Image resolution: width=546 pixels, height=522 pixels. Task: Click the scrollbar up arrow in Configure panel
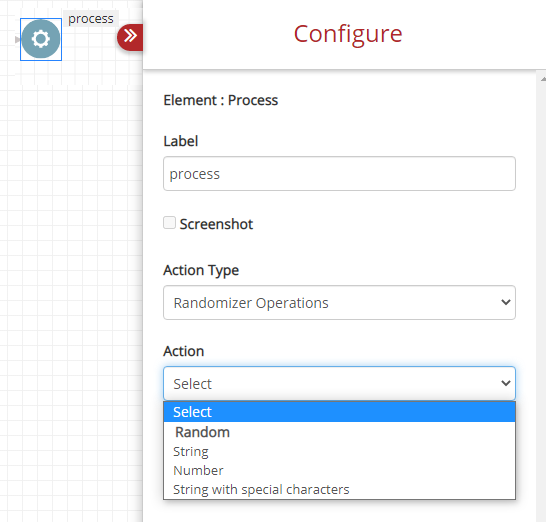coord(543,79)
